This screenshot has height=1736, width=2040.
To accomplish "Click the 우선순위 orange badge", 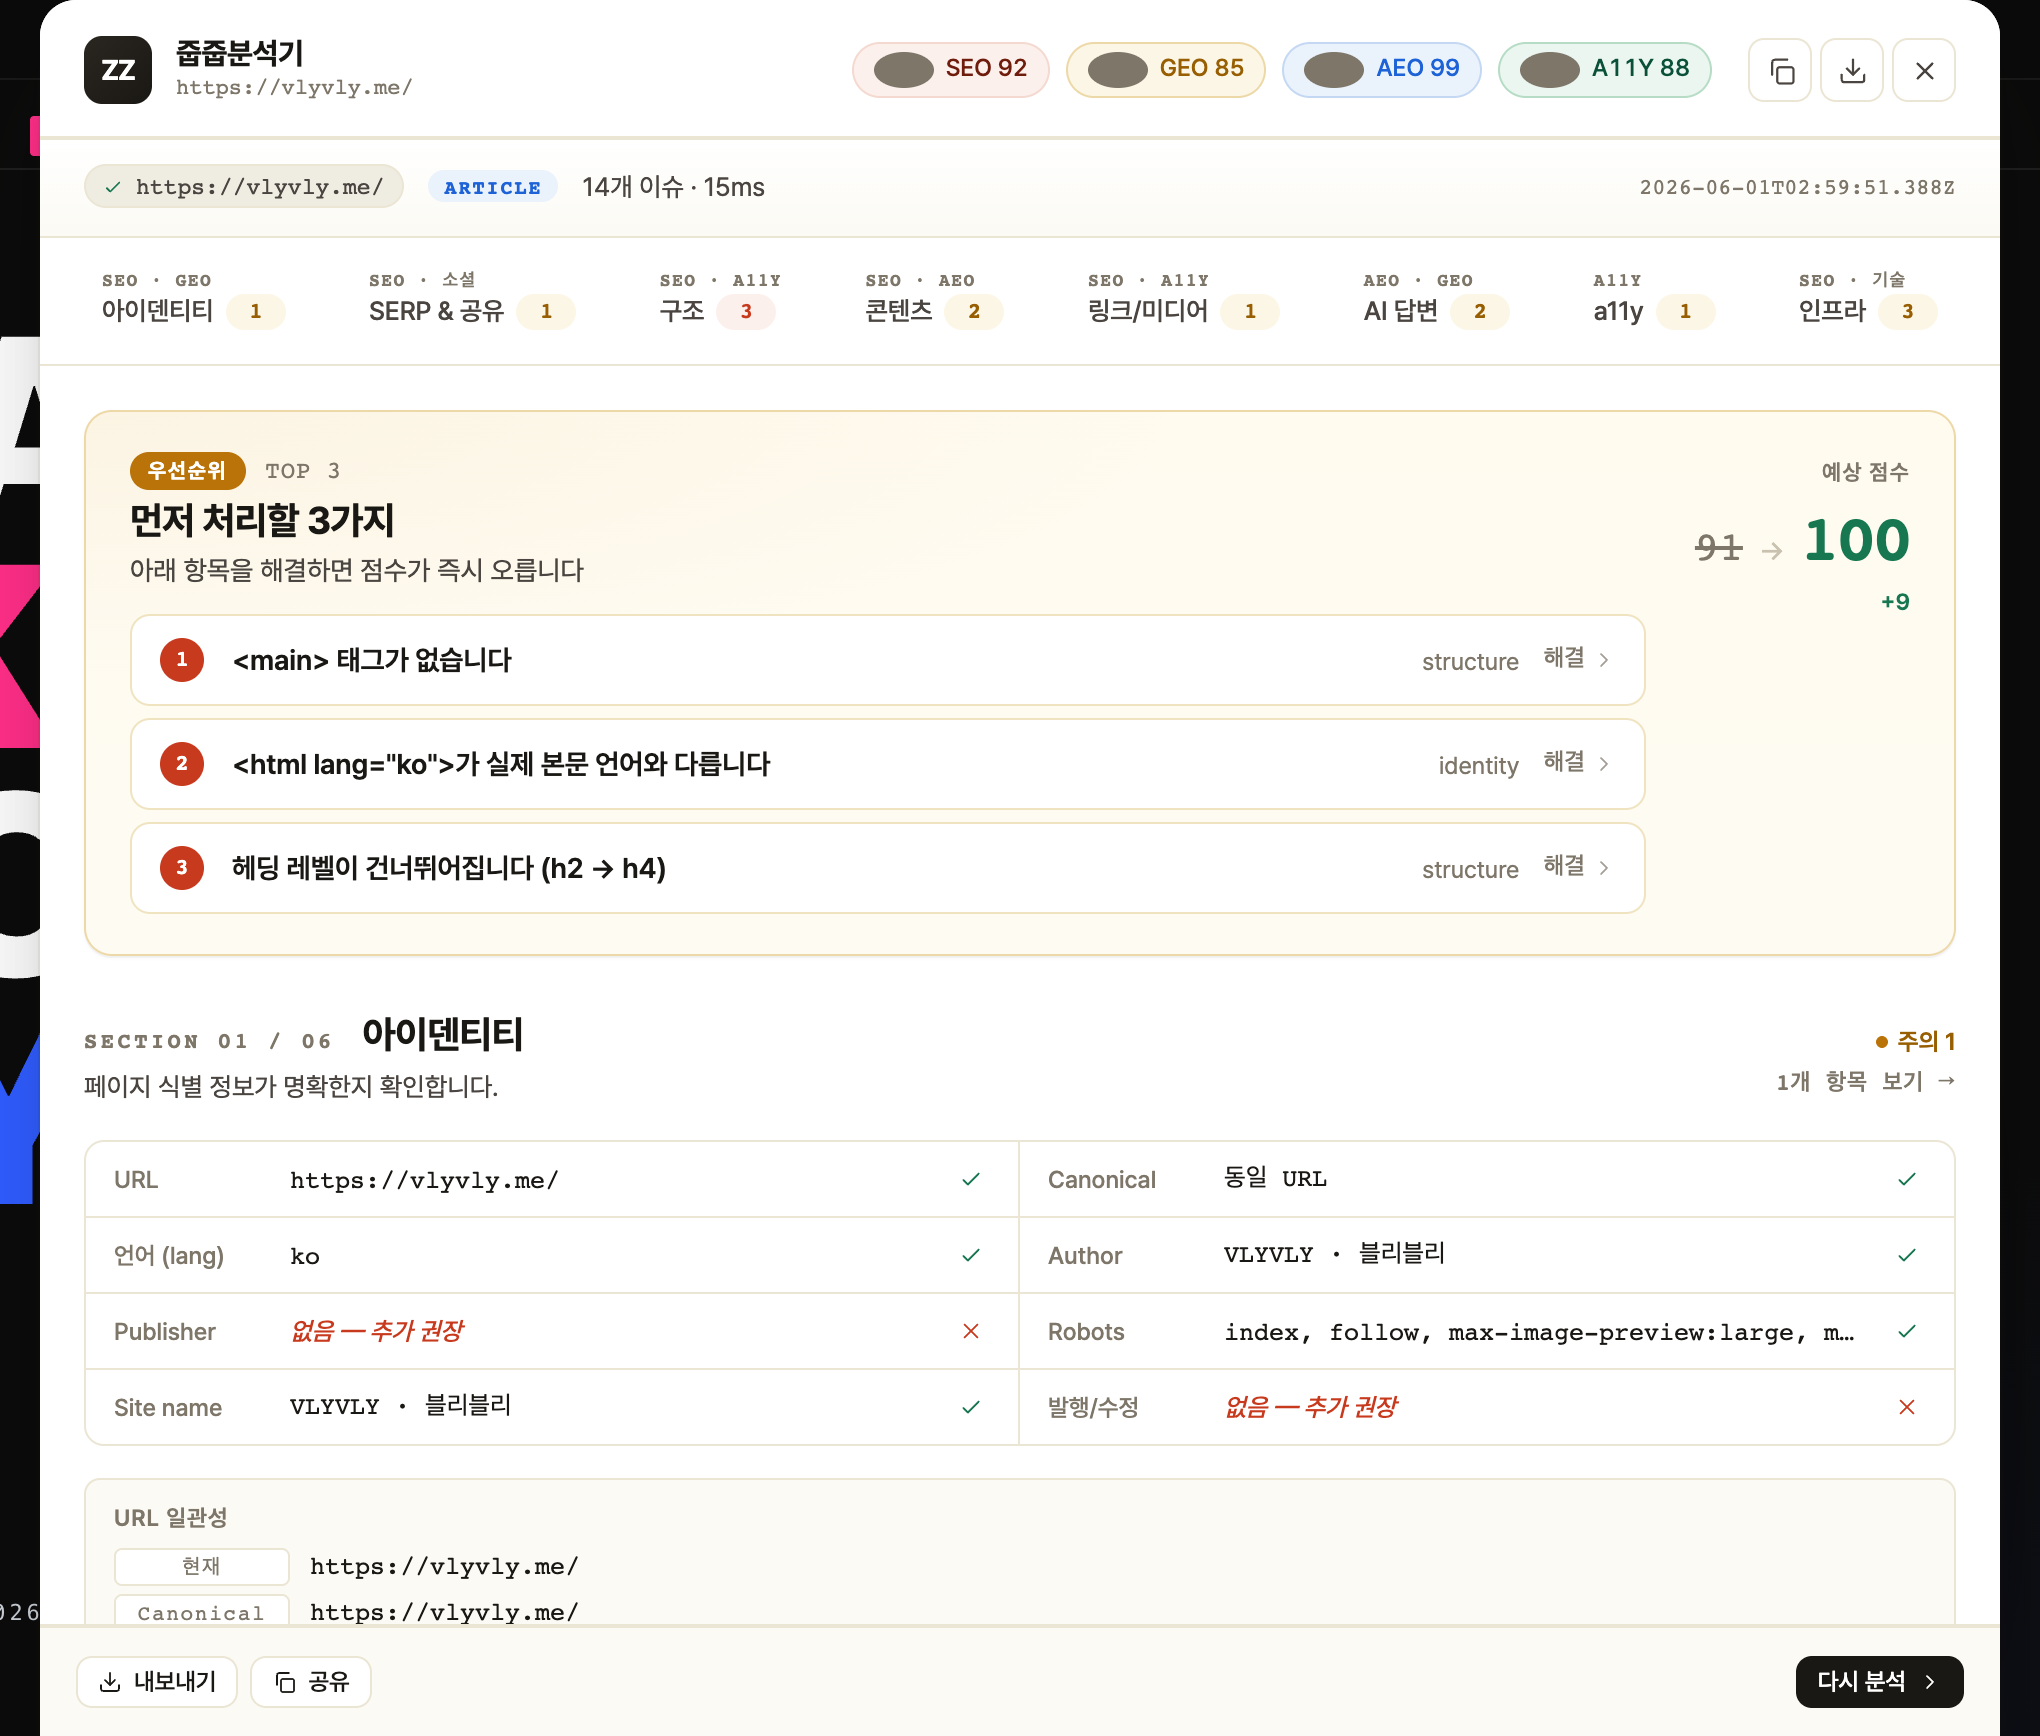I will click(187, 471).
